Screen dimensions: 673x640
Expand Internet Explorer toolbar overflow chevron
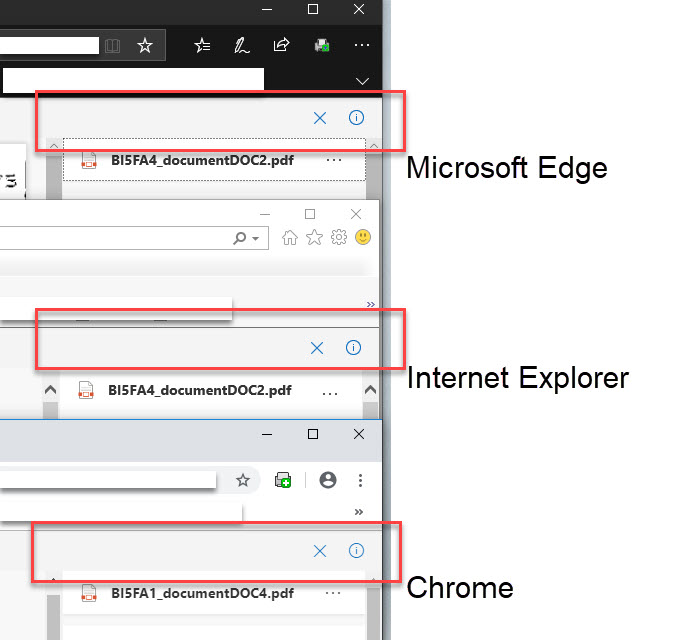[370, 304]
